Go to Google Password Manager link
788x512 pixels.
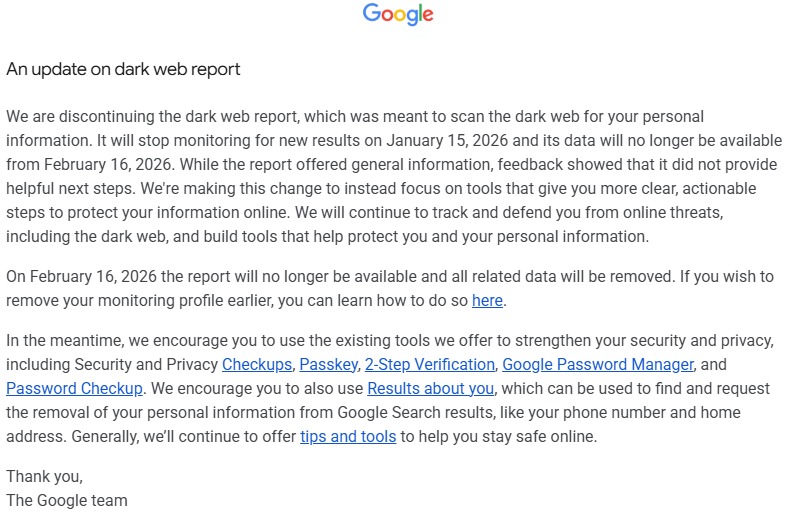[x=598, y=365]
